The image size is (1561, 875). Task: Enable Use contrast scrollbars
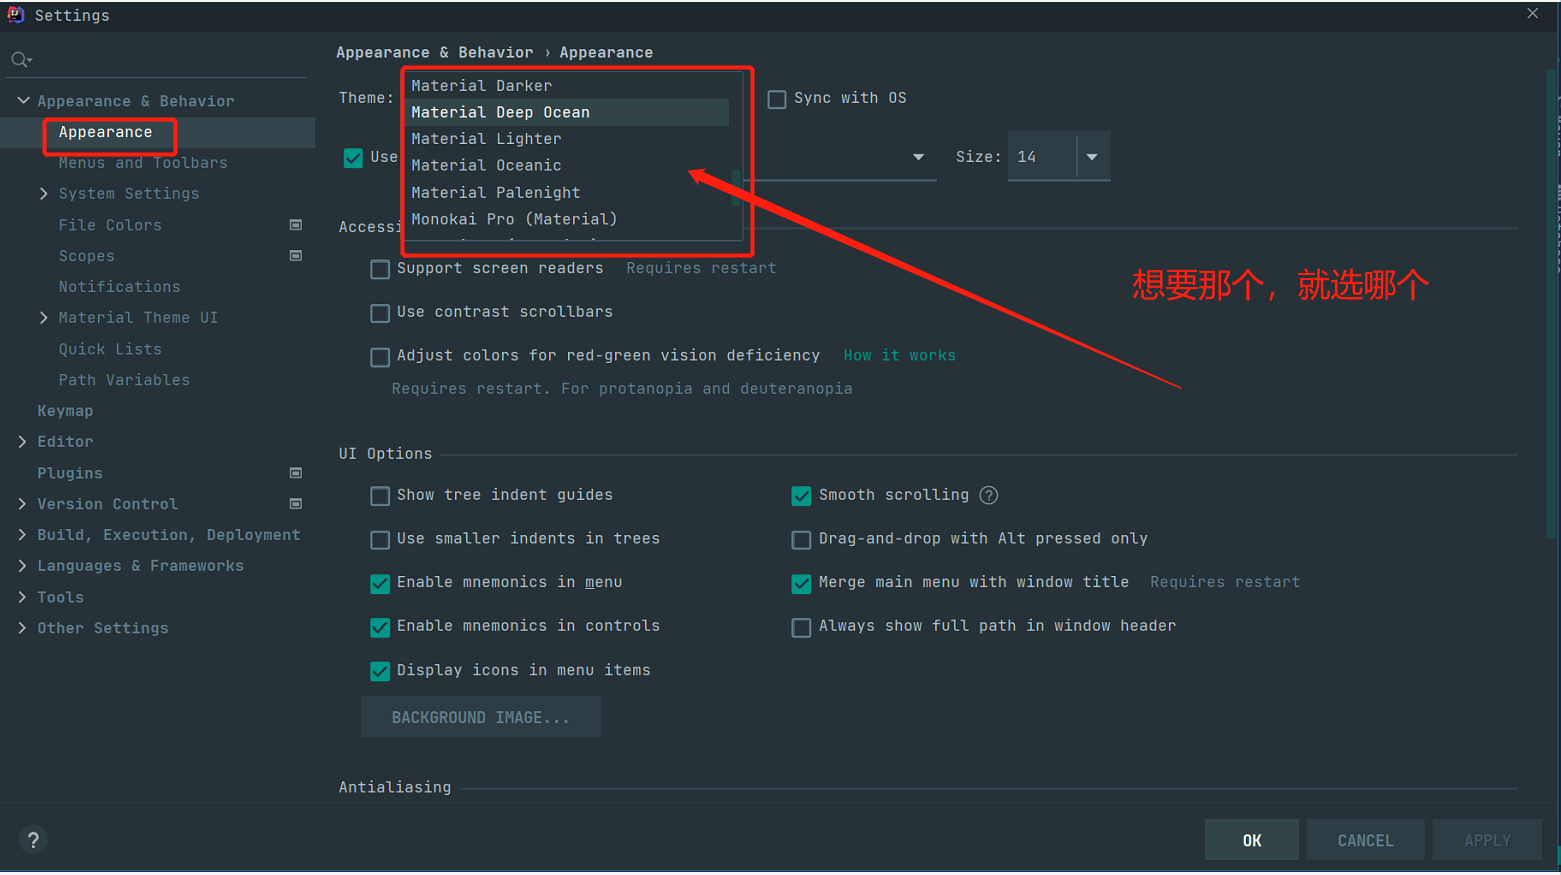380,313
